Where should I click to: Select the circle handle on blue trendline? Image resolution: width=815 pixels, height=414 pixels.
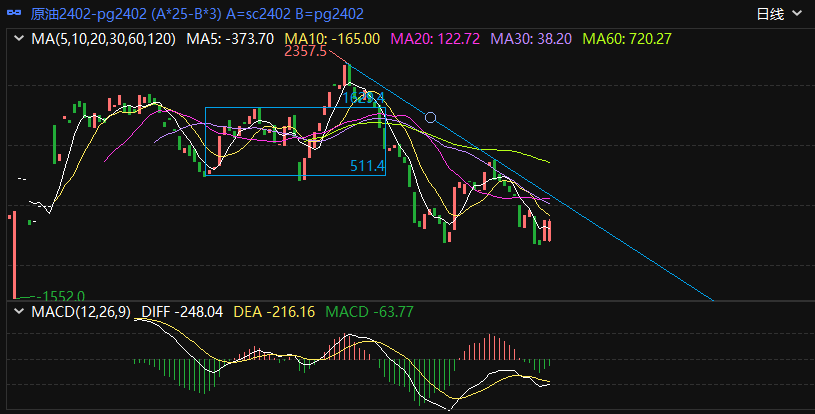431,117
